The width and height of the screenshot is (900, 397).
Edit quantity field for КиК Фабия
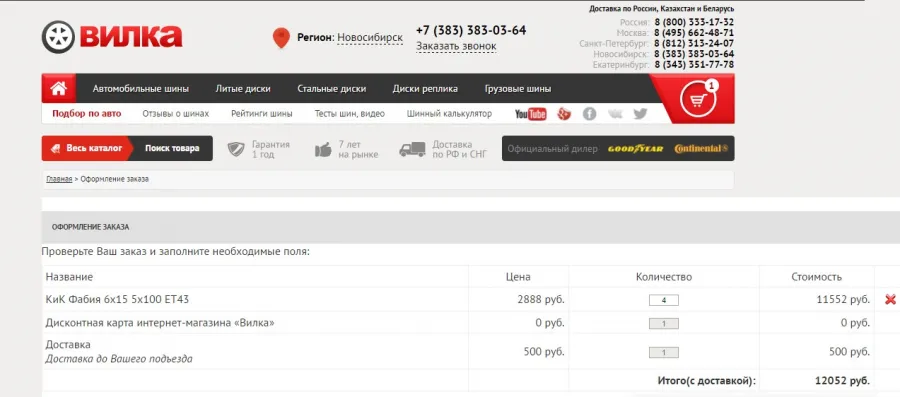point(664,300)
